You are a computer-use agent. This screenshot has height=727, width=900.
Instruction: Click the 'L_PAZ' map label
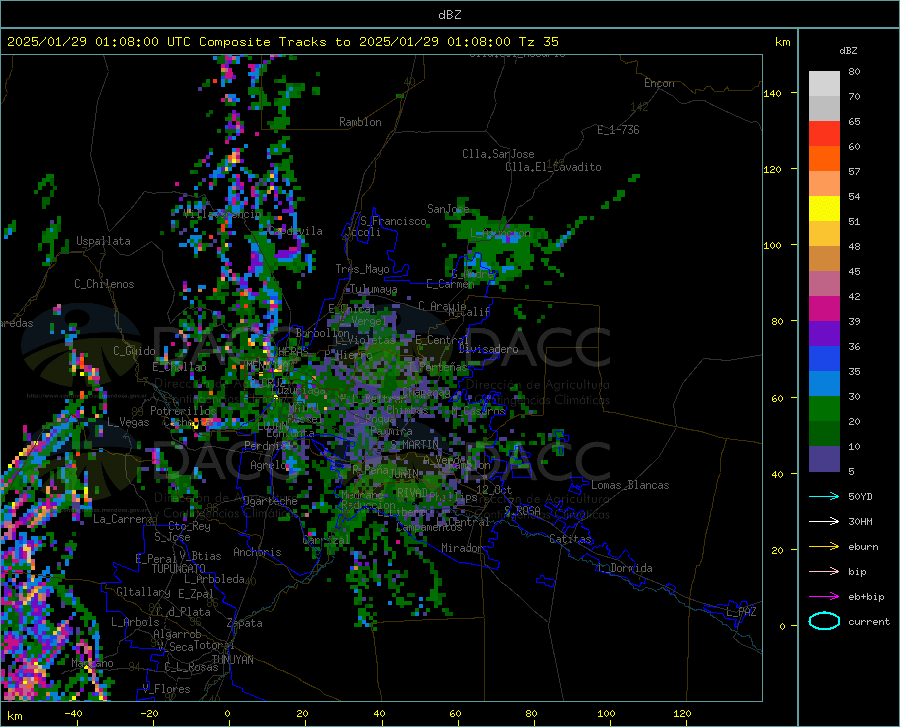click(x=741, y=612)
